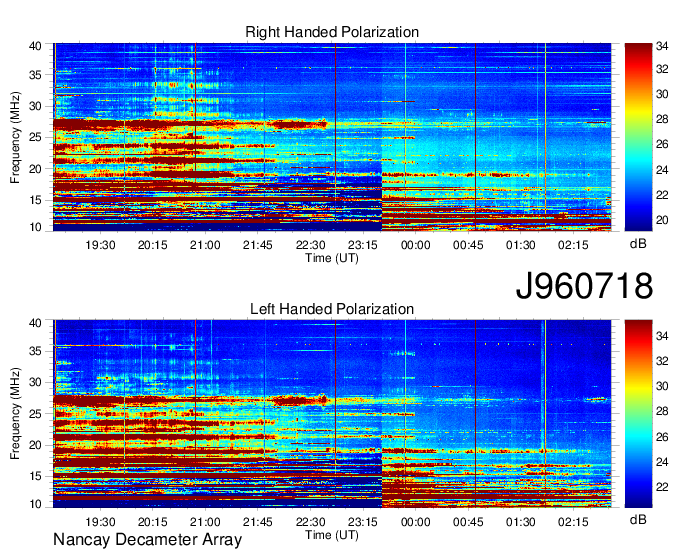680x552 pixels.
Task: Click 'Time (UT)' label under Left Handed plot
Action: 332,535
